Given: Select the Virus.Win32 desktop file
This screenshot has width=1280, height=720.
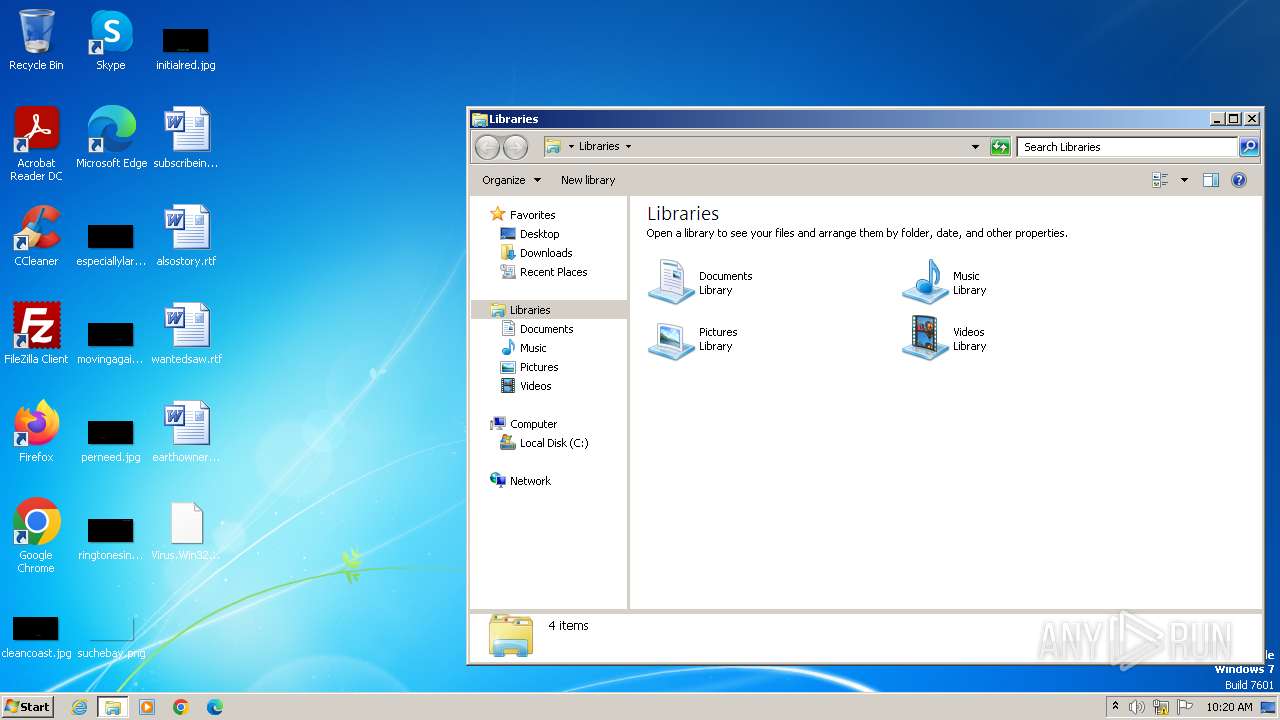Looking at the screenshot, I should coord(186,530).
